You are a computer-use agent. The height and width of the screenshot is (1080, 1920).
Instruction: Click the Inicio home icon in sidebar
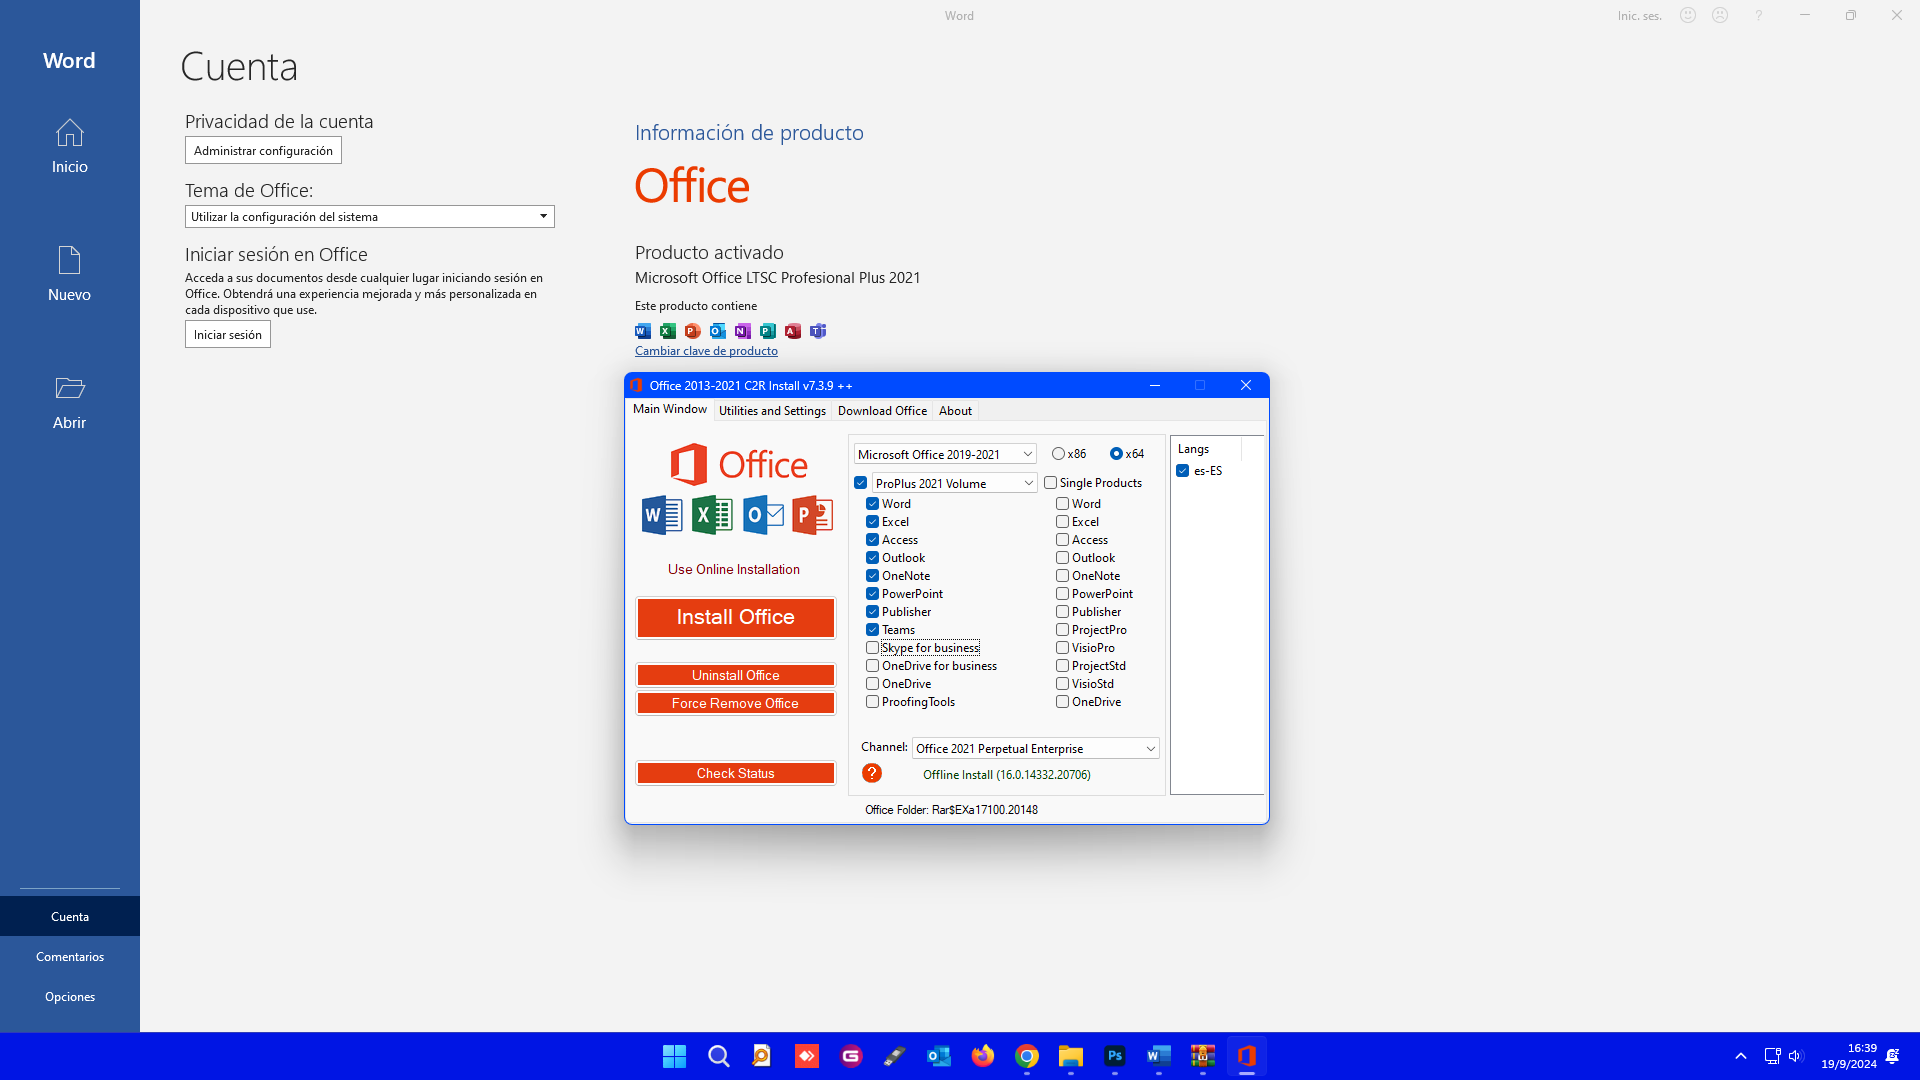(69, 133)
